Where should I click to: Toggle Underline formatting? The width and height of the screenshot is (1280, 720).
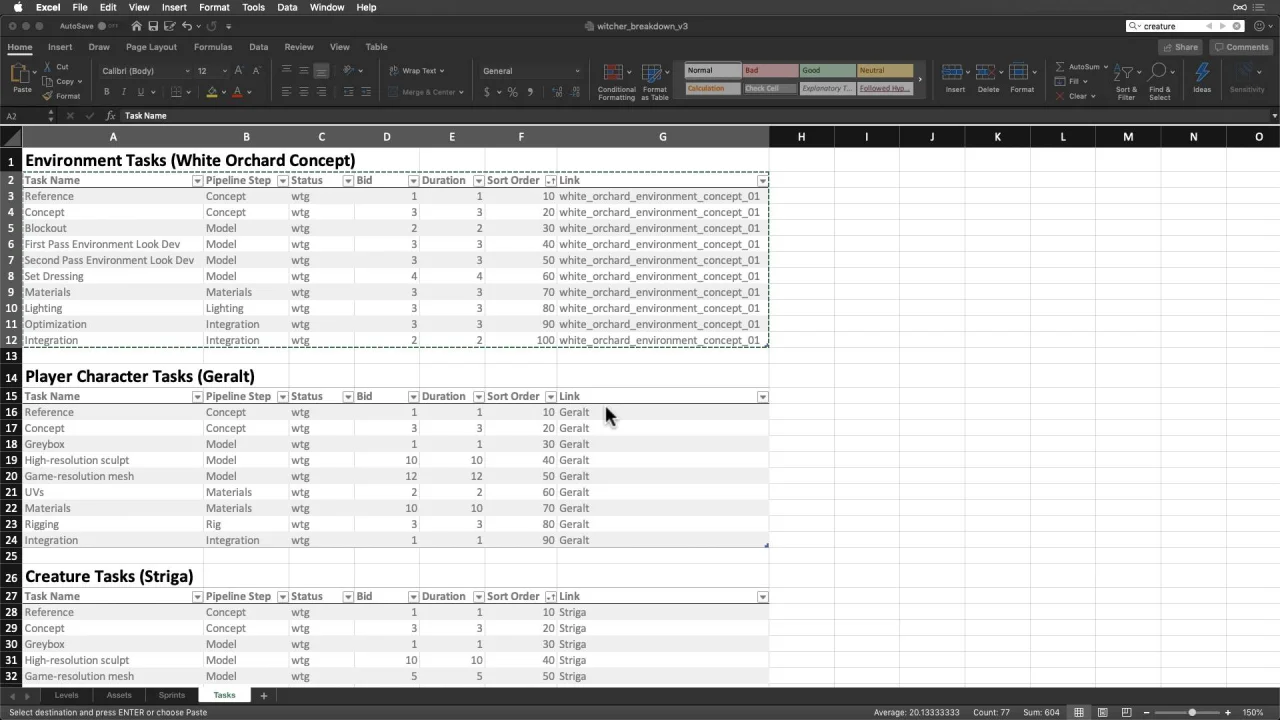139,92
